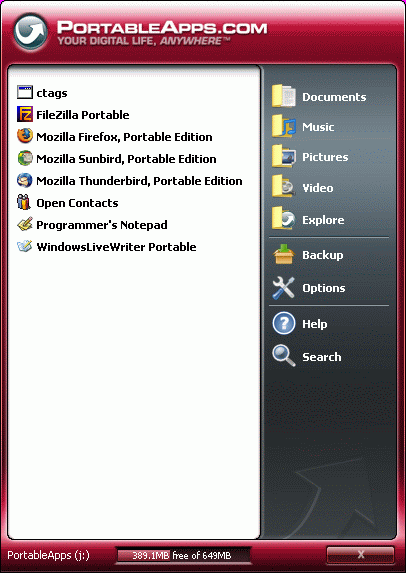Open the Options wrench icon
The width and height of the screenshot is (406, 573).
click(x=284, y=288)
